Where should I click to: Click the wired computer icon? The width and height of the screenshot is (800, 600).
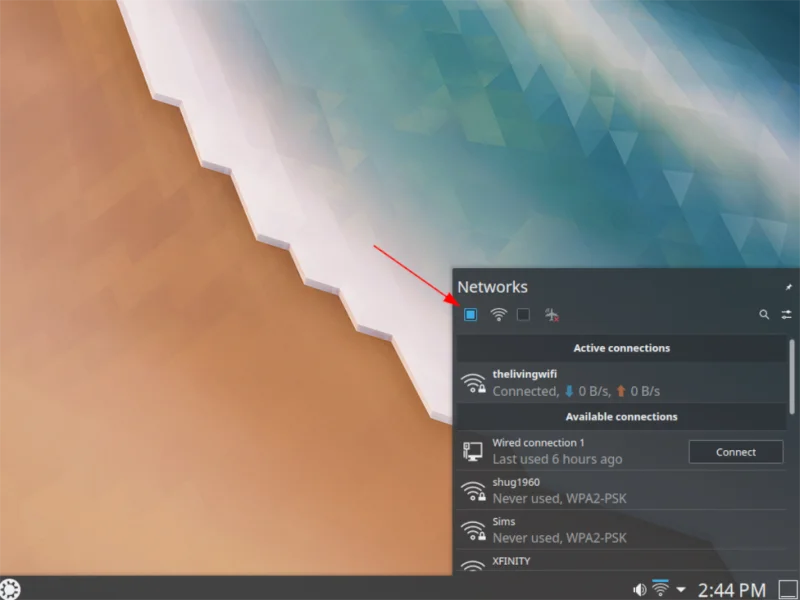point(473,451)
